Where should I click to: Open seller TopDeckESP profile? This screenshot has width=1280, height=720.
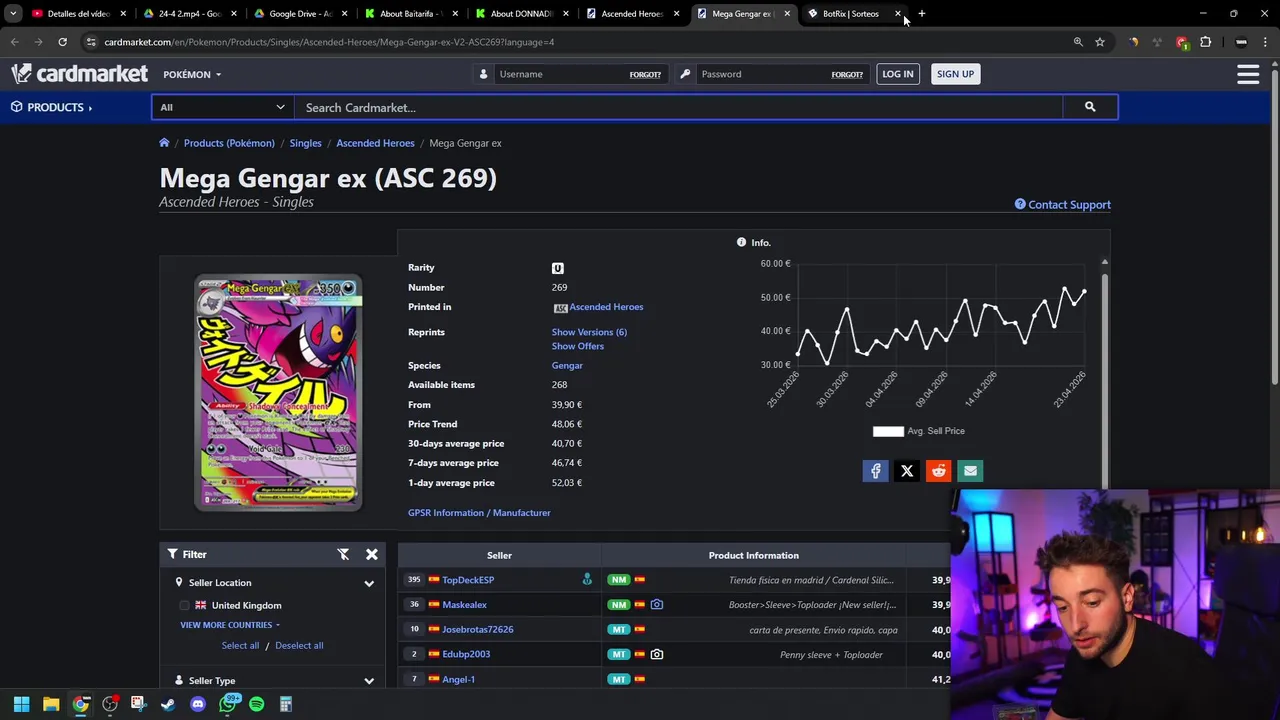468,580
